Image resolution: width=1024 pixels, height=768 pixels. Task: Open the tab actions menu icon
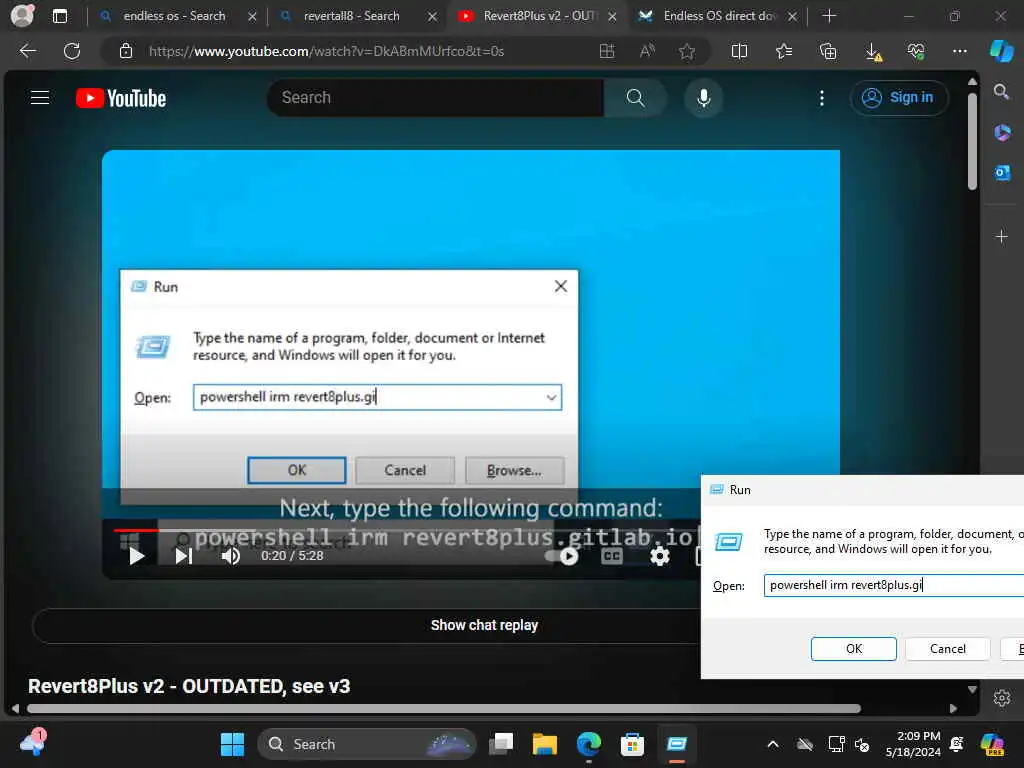59,16
